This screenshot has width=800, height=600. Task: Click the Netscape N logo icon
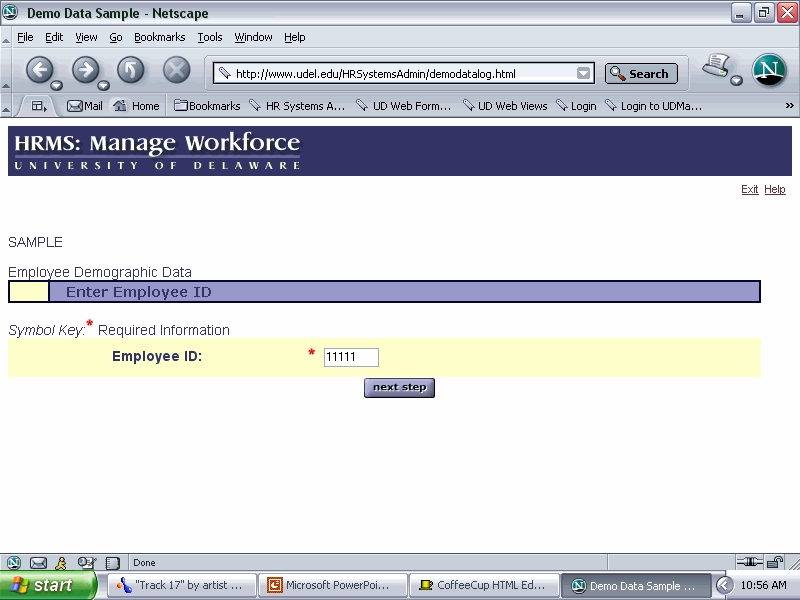[x=769, y=70]
